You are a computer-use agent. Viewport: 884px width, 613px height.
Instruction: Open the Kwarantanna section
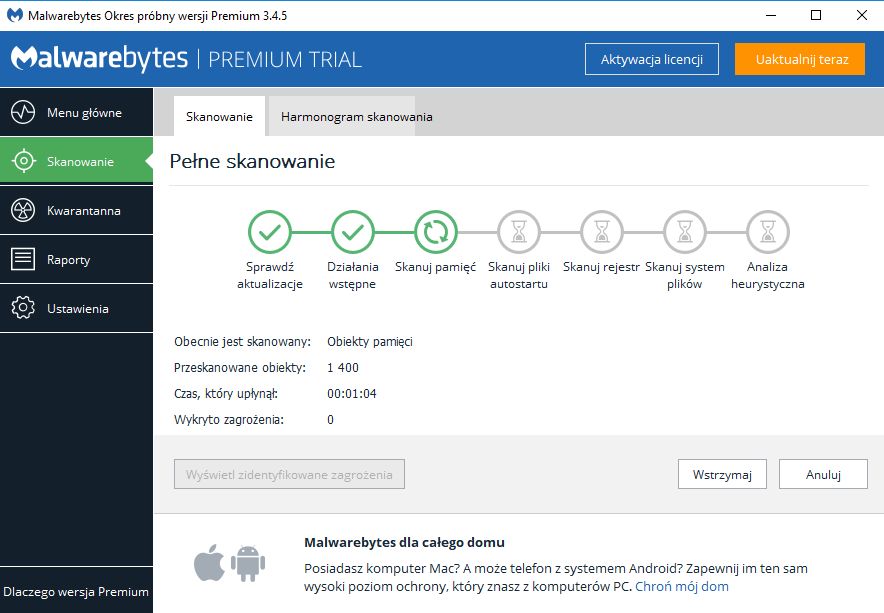(x=76, y=210)
